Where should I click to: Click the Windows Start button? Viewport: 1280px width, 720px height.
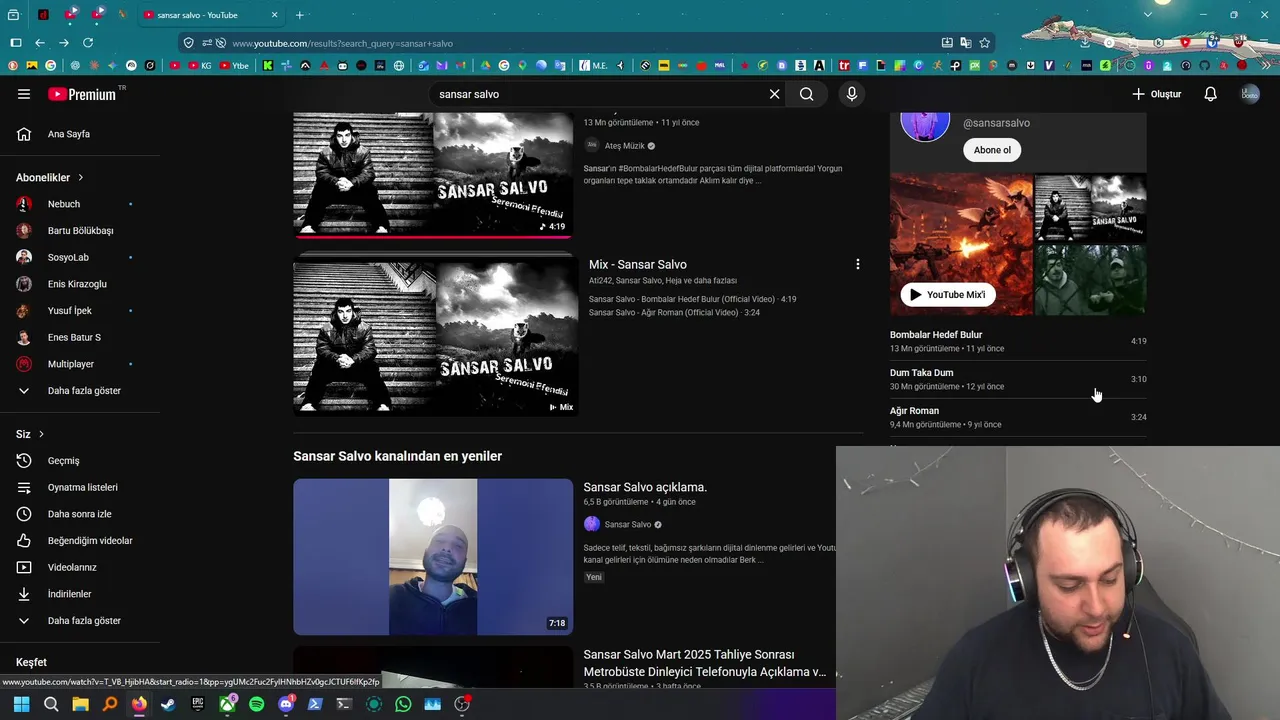tap(21, 704)
